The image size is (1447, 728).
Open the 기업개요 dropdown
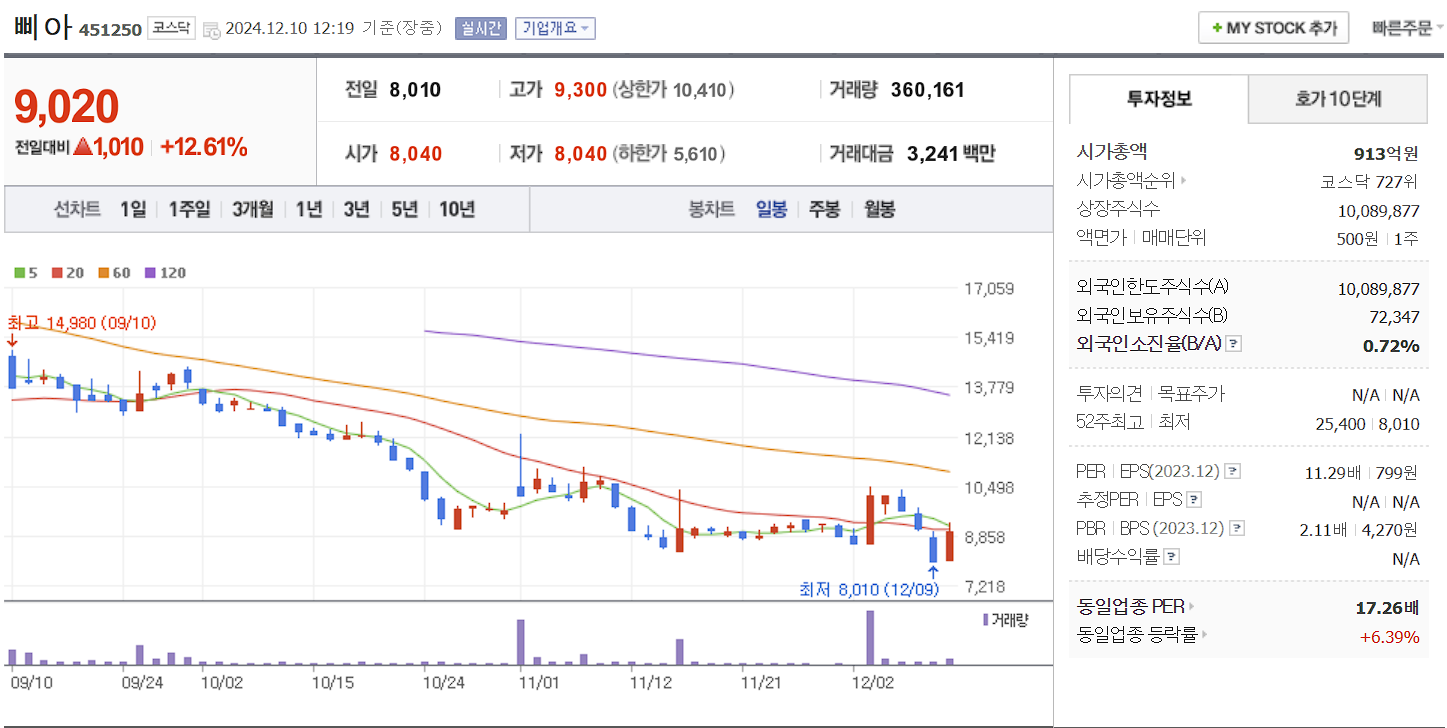555,27
